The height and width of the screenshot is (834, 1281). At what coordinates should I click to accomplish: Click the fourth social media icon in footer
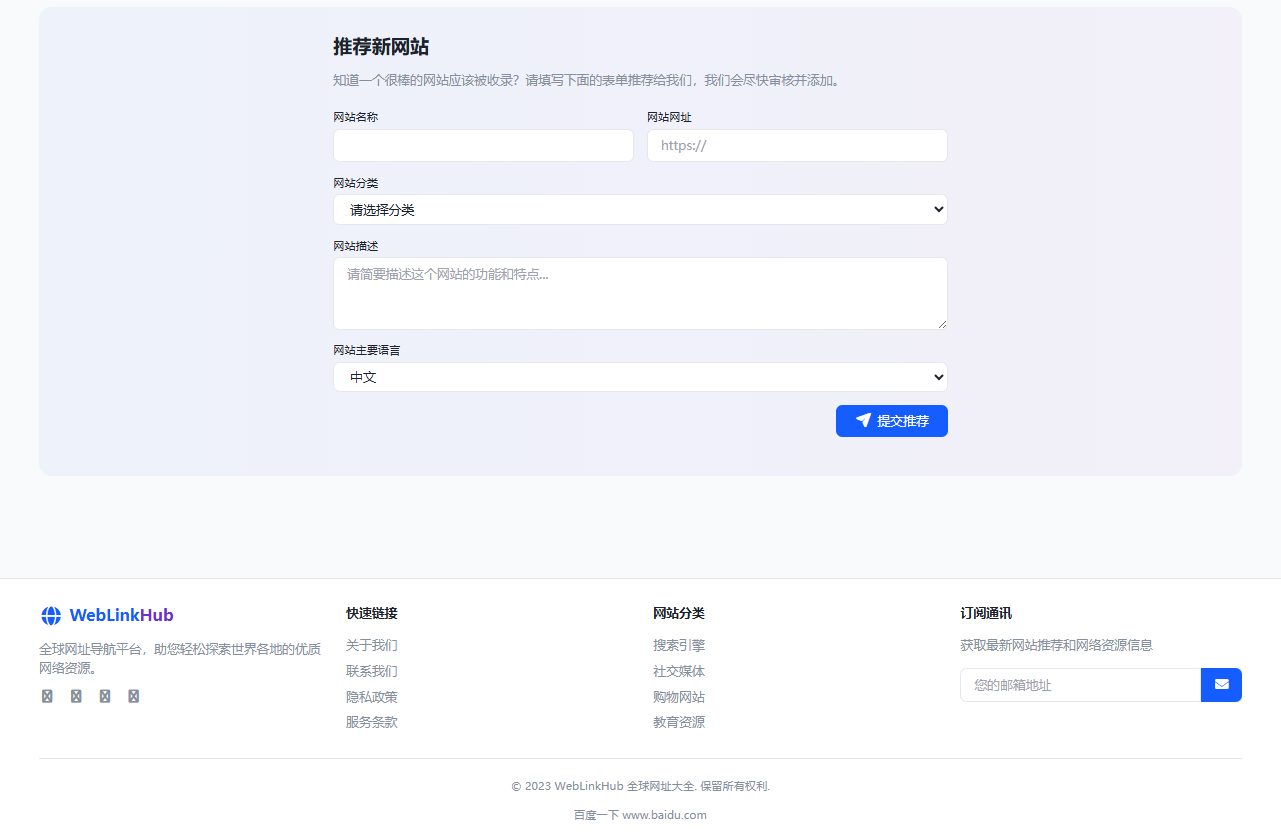(x=134, y=695)
